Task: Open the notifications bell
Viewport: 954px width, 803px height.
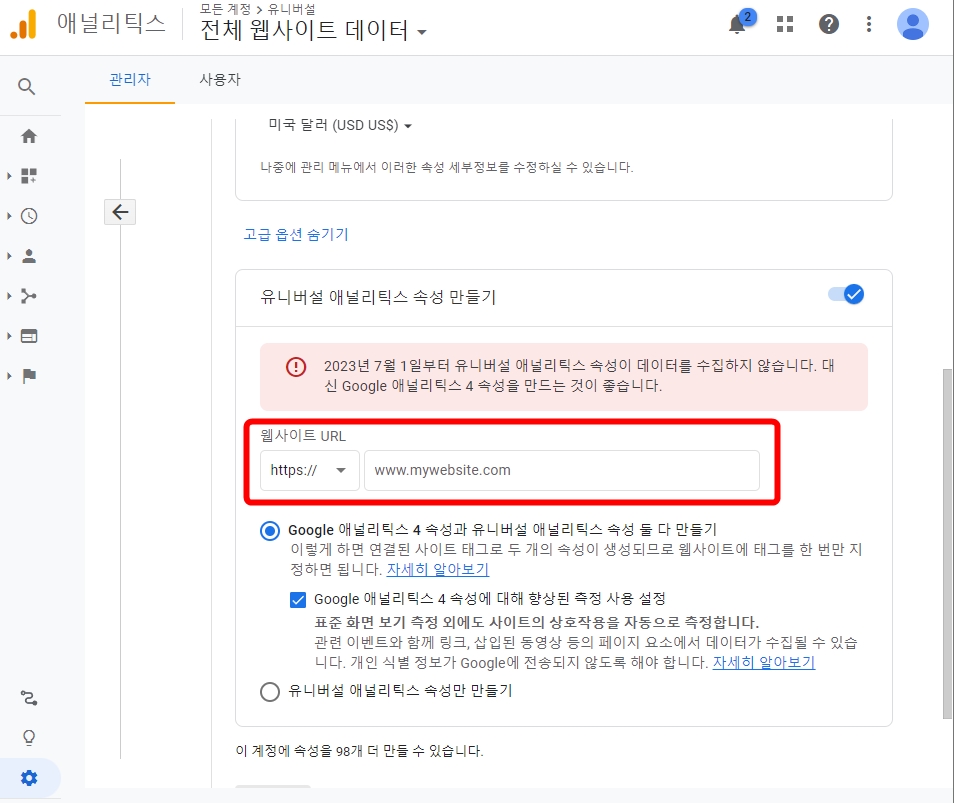Action: 737,24
